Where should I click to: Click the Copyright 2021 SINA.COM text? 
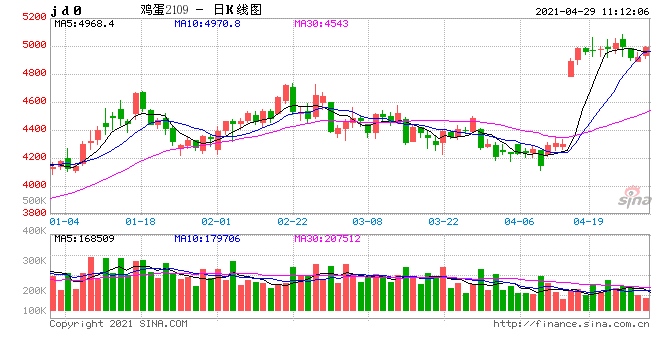pos(118,324)
